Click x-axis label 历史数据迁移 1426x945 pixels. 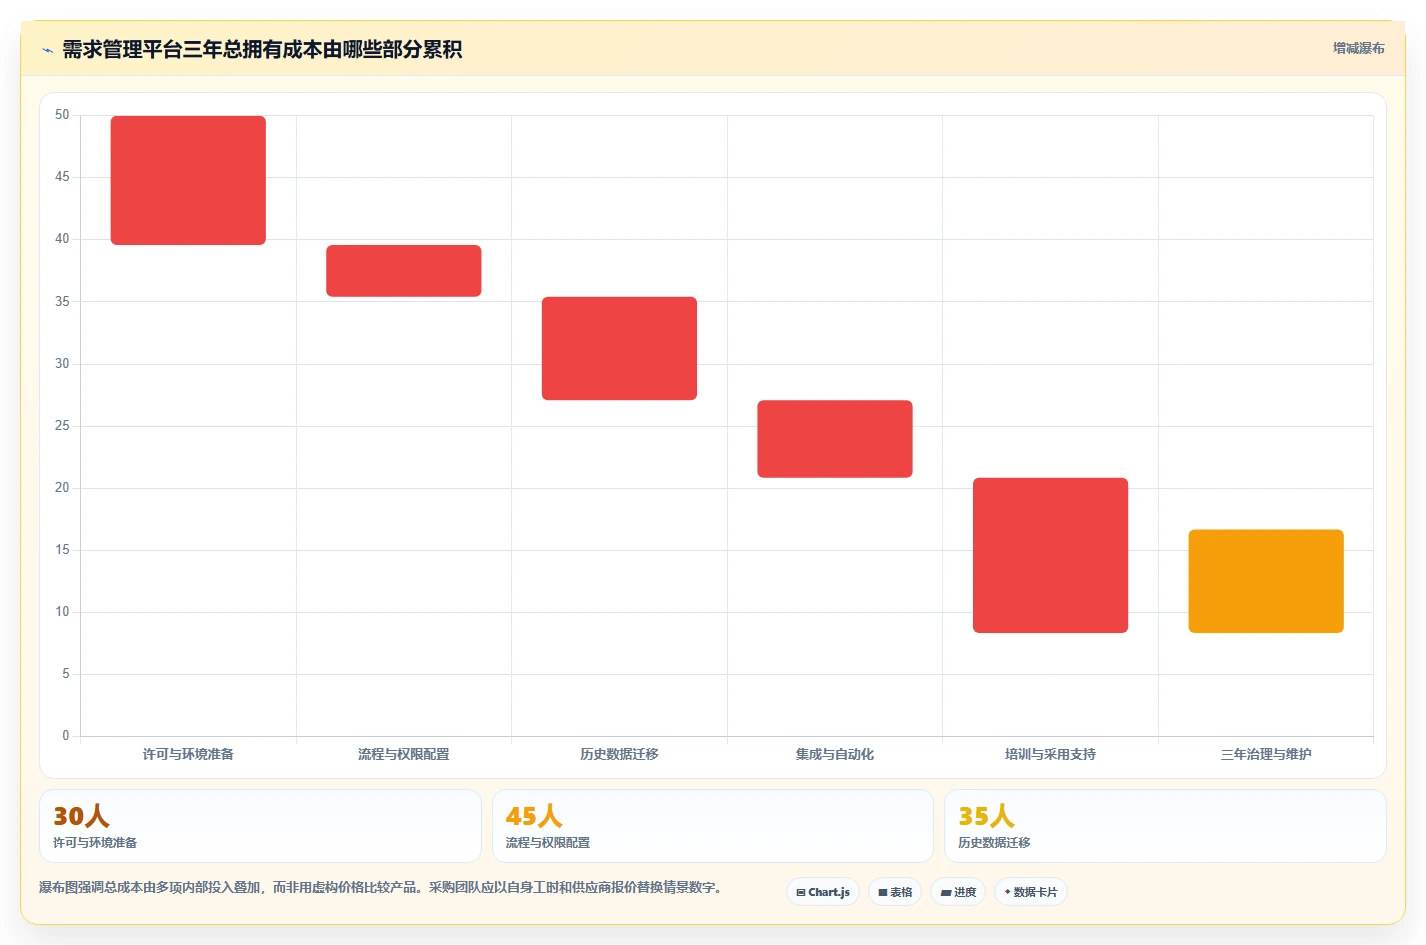tap(619, 754)
